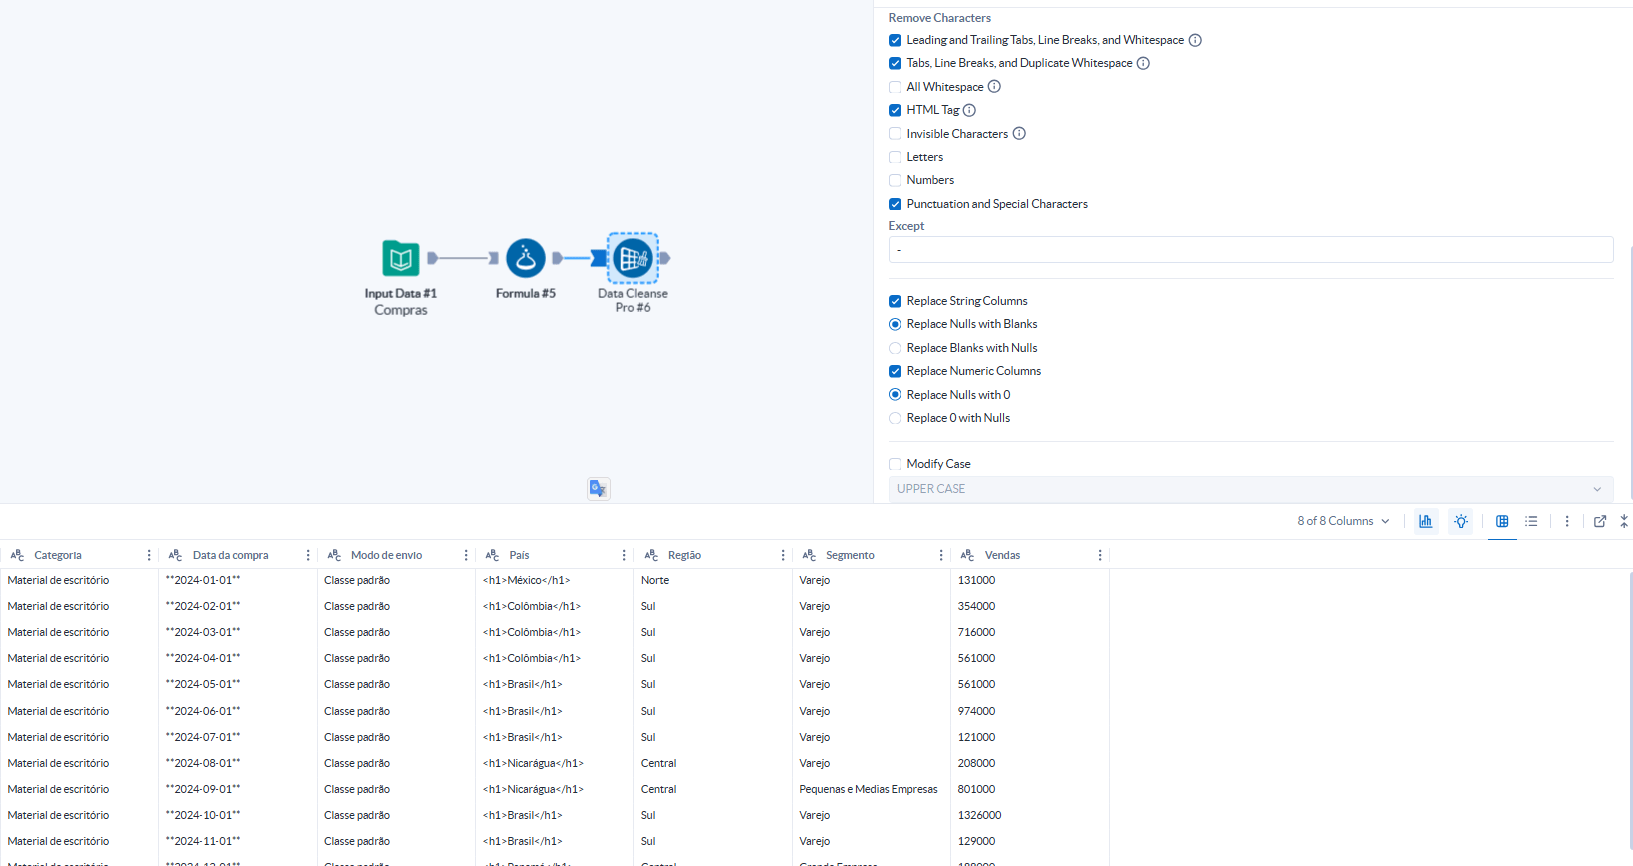
Task: Open Categoria column options menu
Action: pos(149,555)
